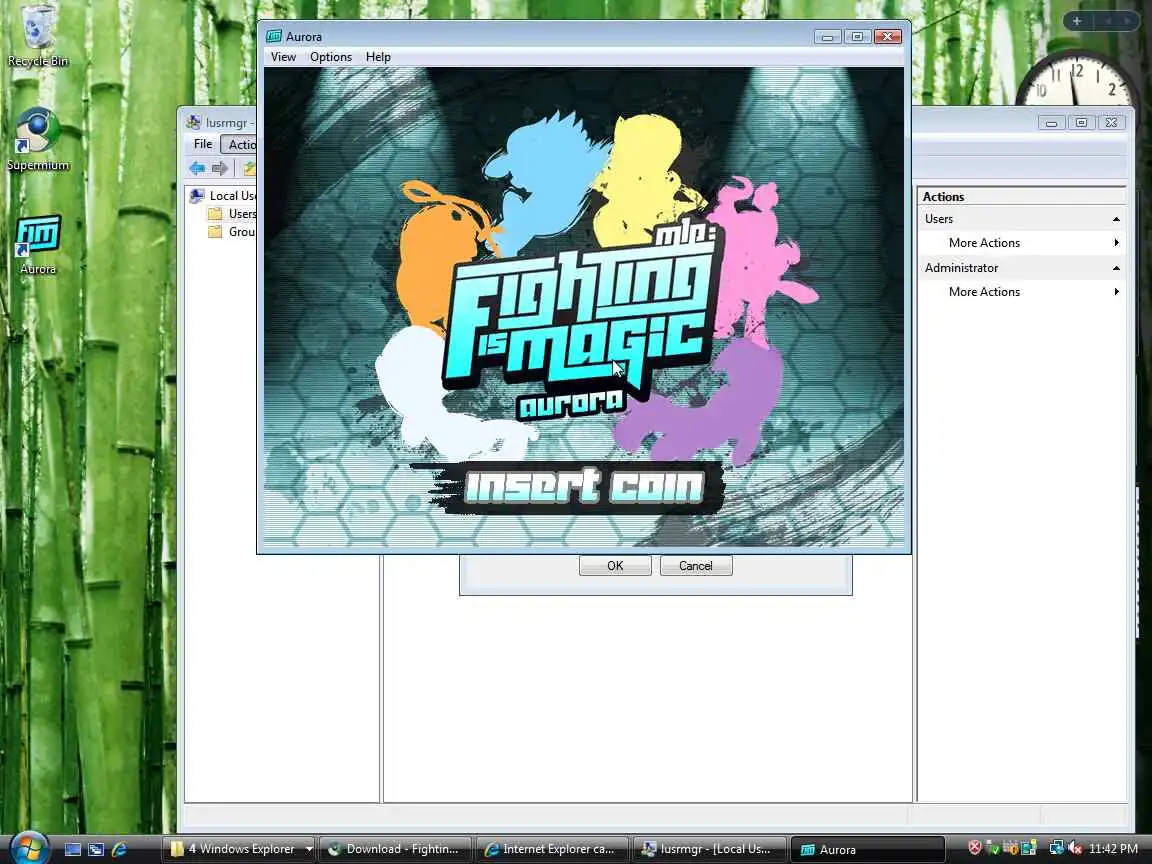Open the Groups folder in lusrmgr tree
The image size is (1152, 864).
click(232, 232)
